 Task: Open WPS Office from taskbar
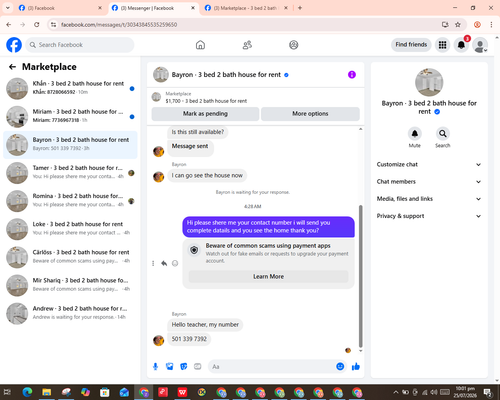tap(182, 392)
